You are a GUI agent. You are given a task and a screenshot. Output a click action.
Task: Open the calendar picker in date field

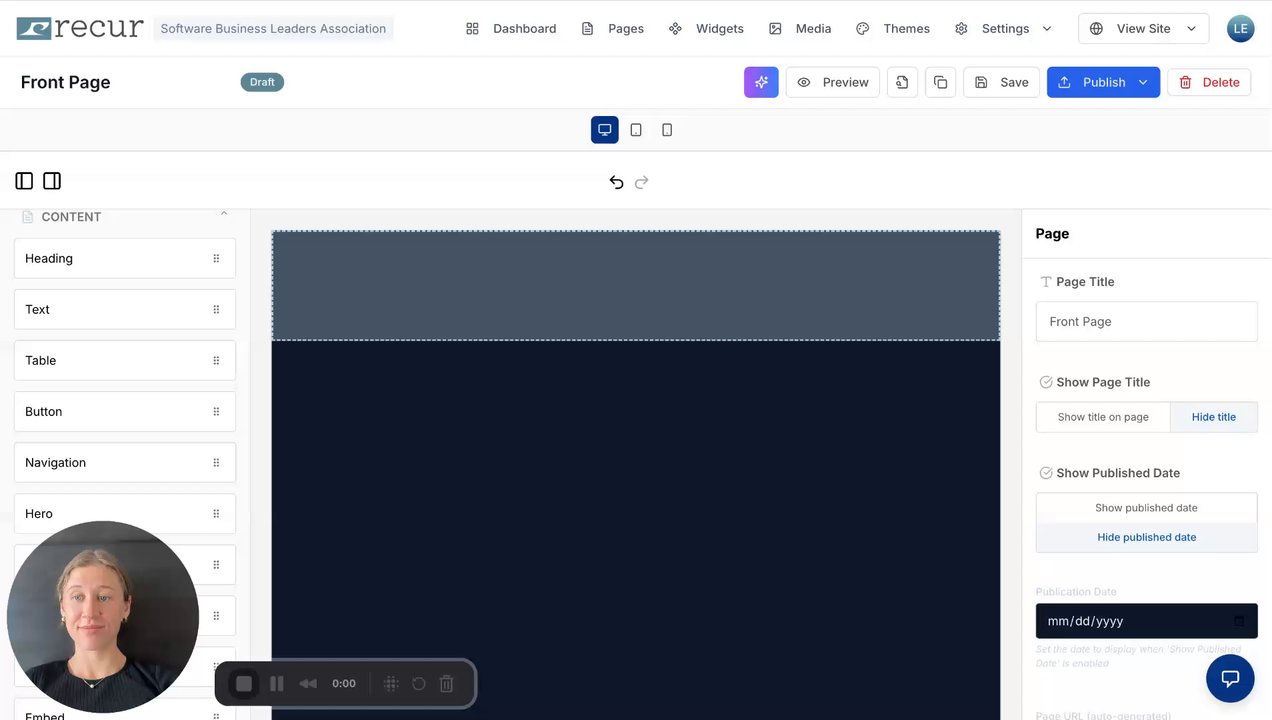[x=1239, y=621]
